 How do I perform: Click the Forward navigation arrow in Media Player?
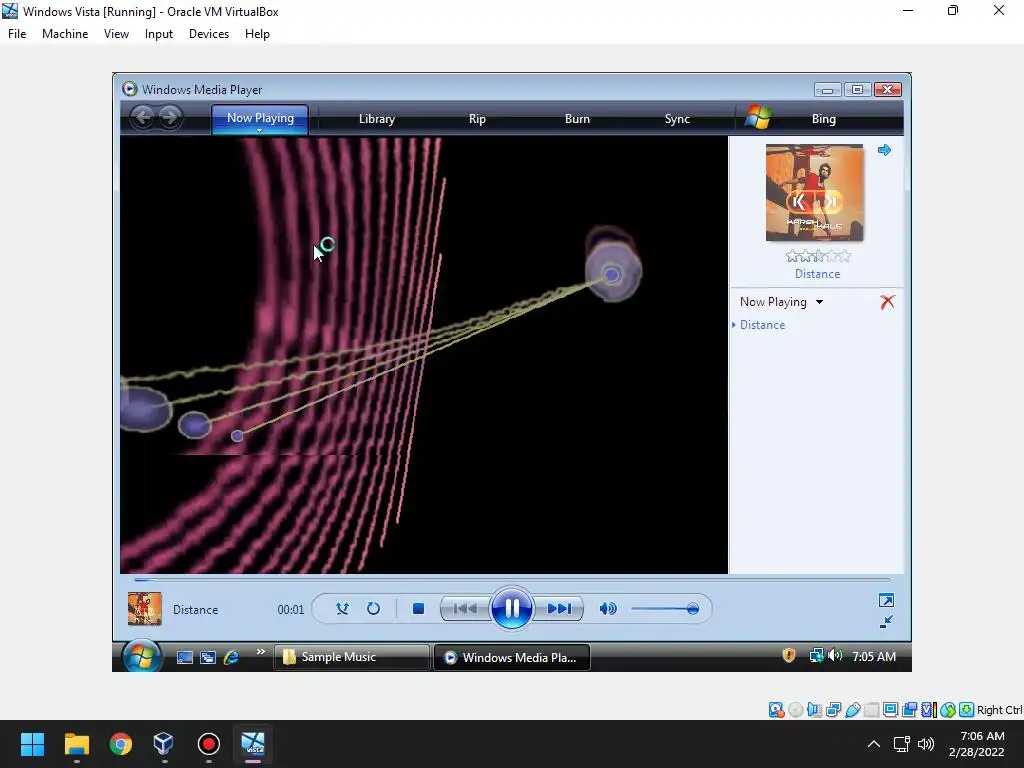[x=170, y=118]
